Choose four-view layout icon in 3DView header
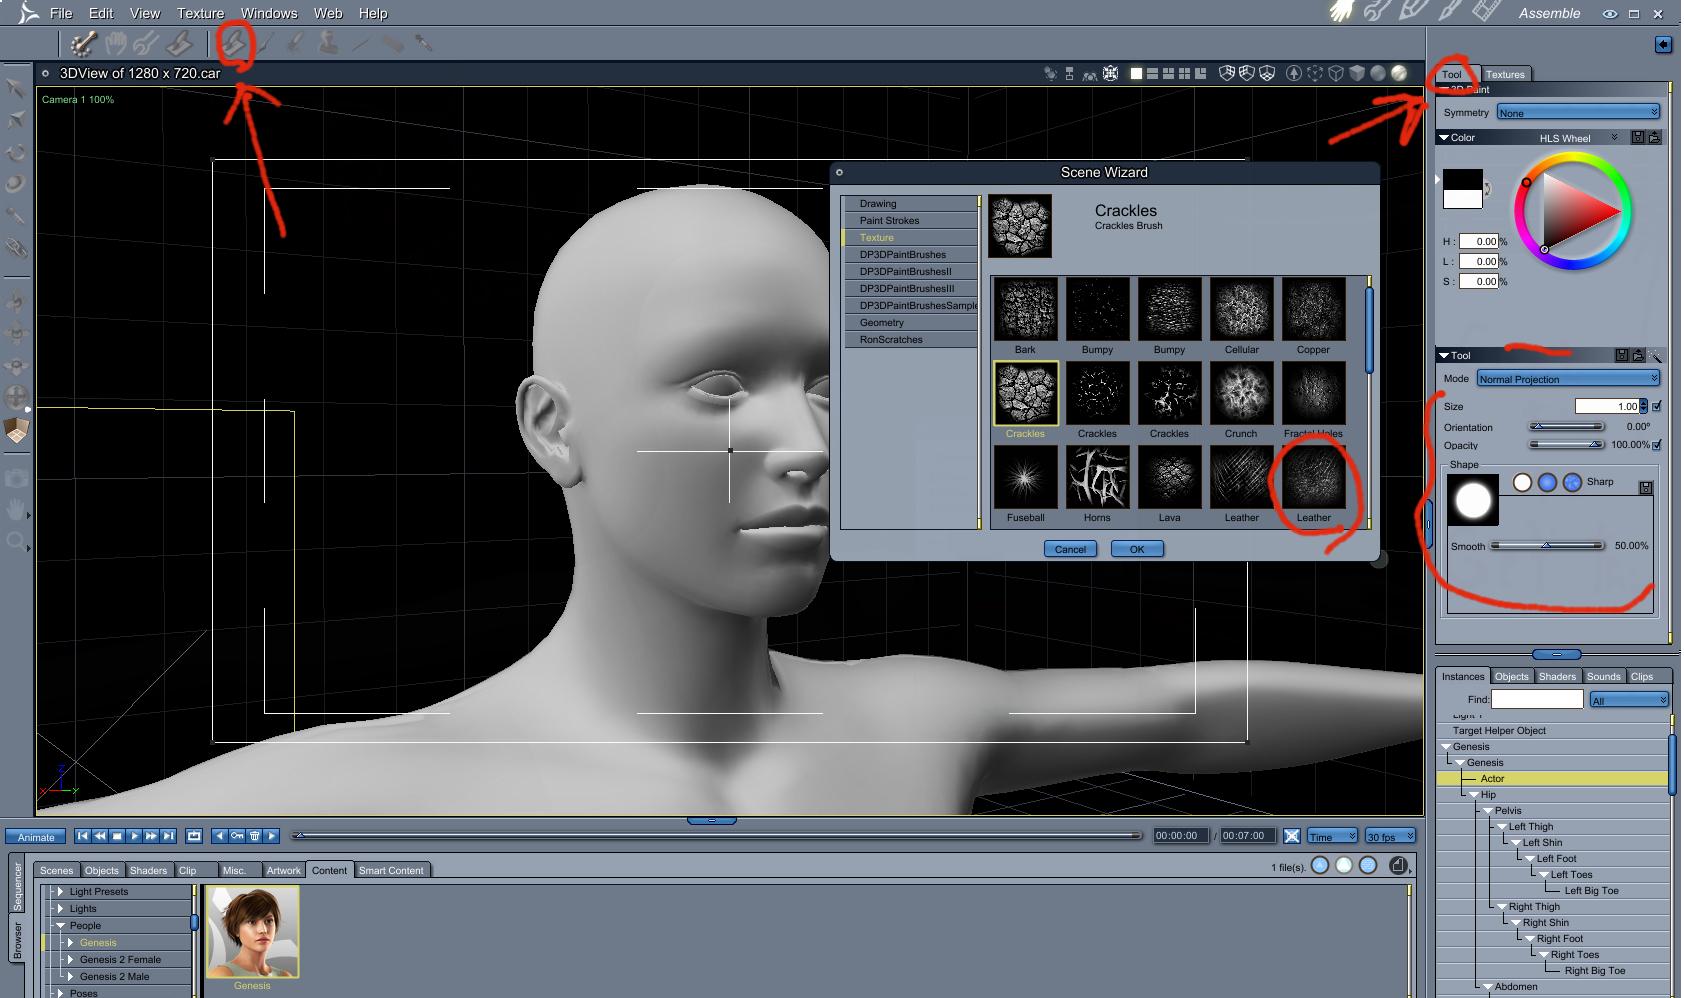The height and width of the screenshot is (998, 1684). (x=1184, y=73)
